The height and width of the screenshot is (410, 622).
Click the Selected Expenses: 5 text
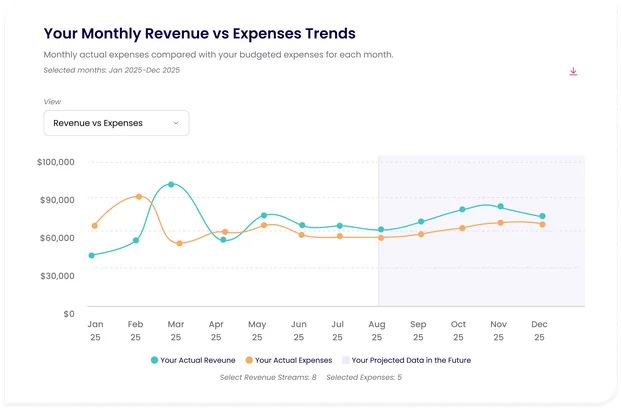(x=364, y=377)
